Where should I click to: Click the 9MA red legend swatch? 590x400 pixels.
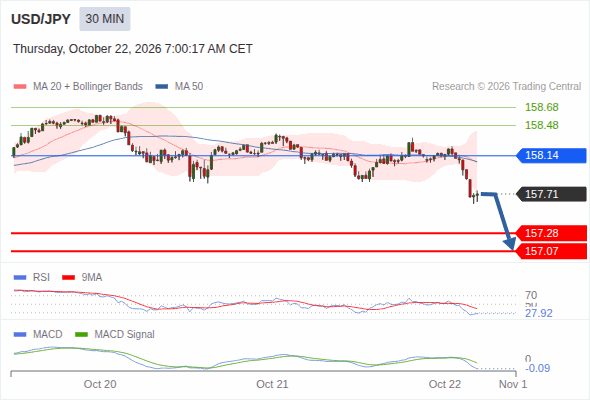[68, 278]
